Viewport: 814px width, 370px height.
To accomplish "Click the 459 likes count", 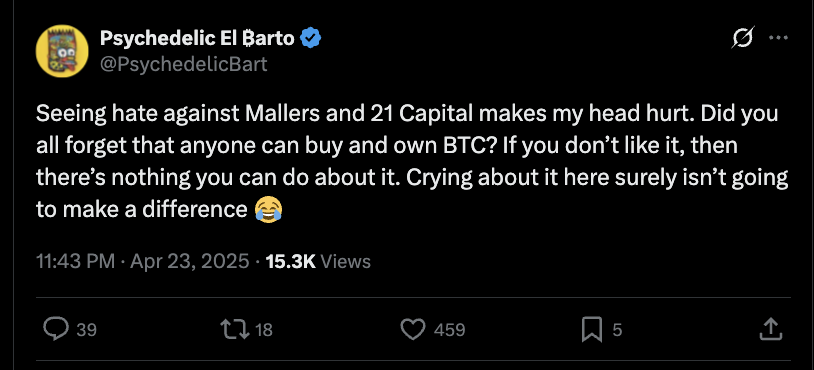I will pos(449,330).
